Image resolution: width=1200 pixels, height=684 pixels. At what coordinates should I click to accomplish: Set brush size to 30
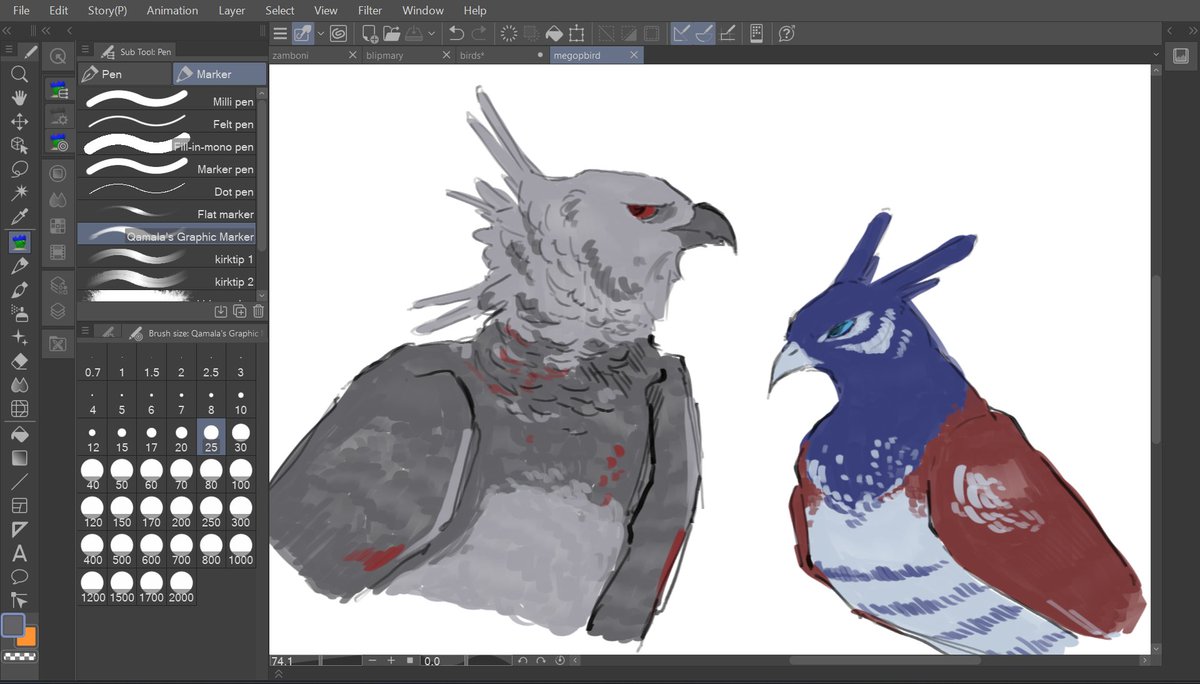pos(240,437)
